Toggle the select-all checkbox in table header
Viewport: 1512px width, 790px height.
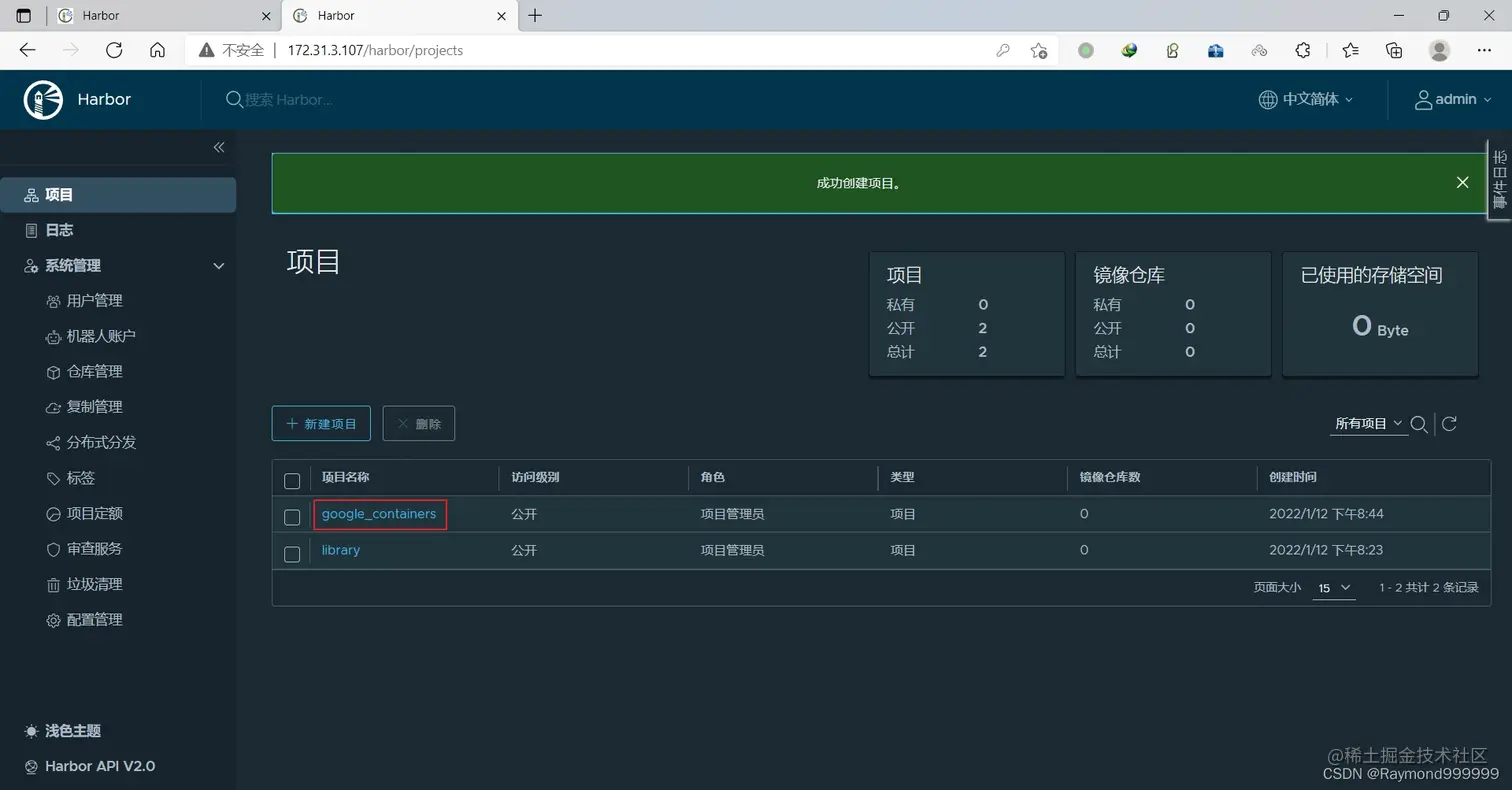(x=292, y=481)
